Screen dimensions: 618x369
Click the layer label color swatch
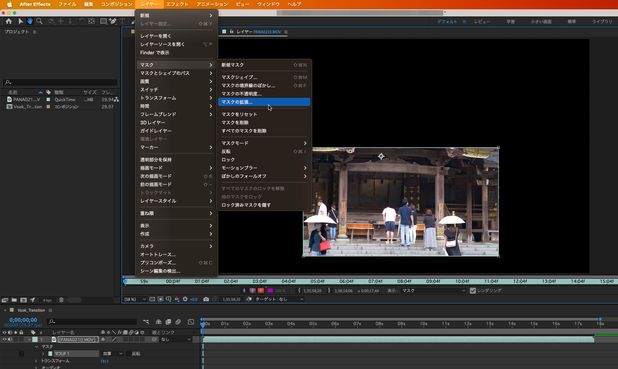(35, 339)
